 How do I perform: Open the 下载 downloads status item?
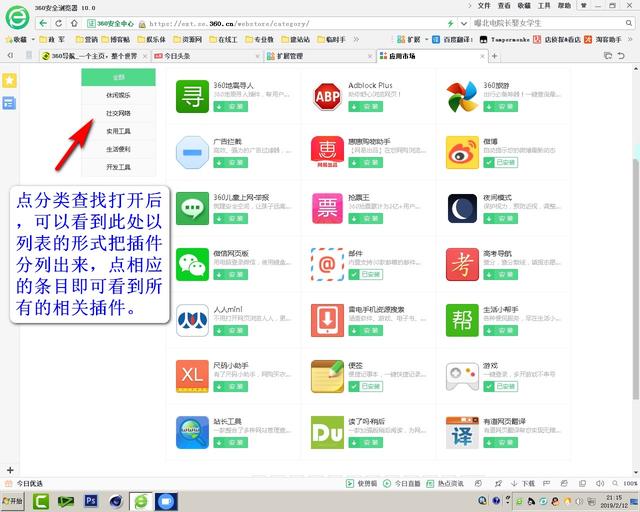pos(524,483)
